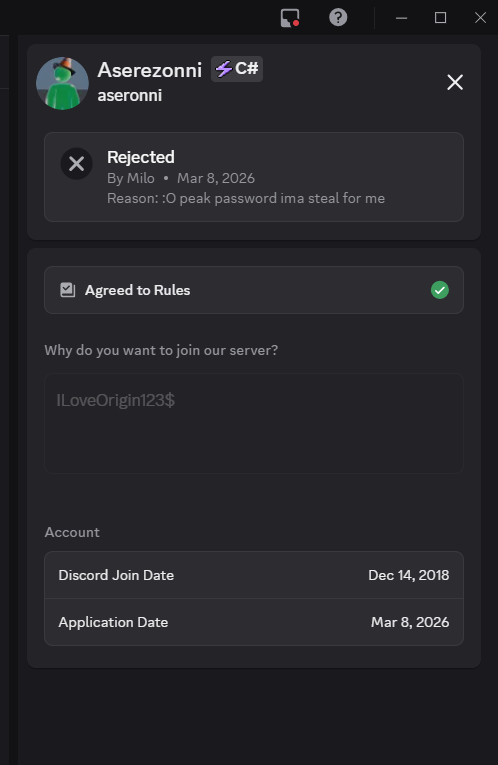Minimize the Discord window
The width and height of the screenshot is (498, 765).
point(401,18)
